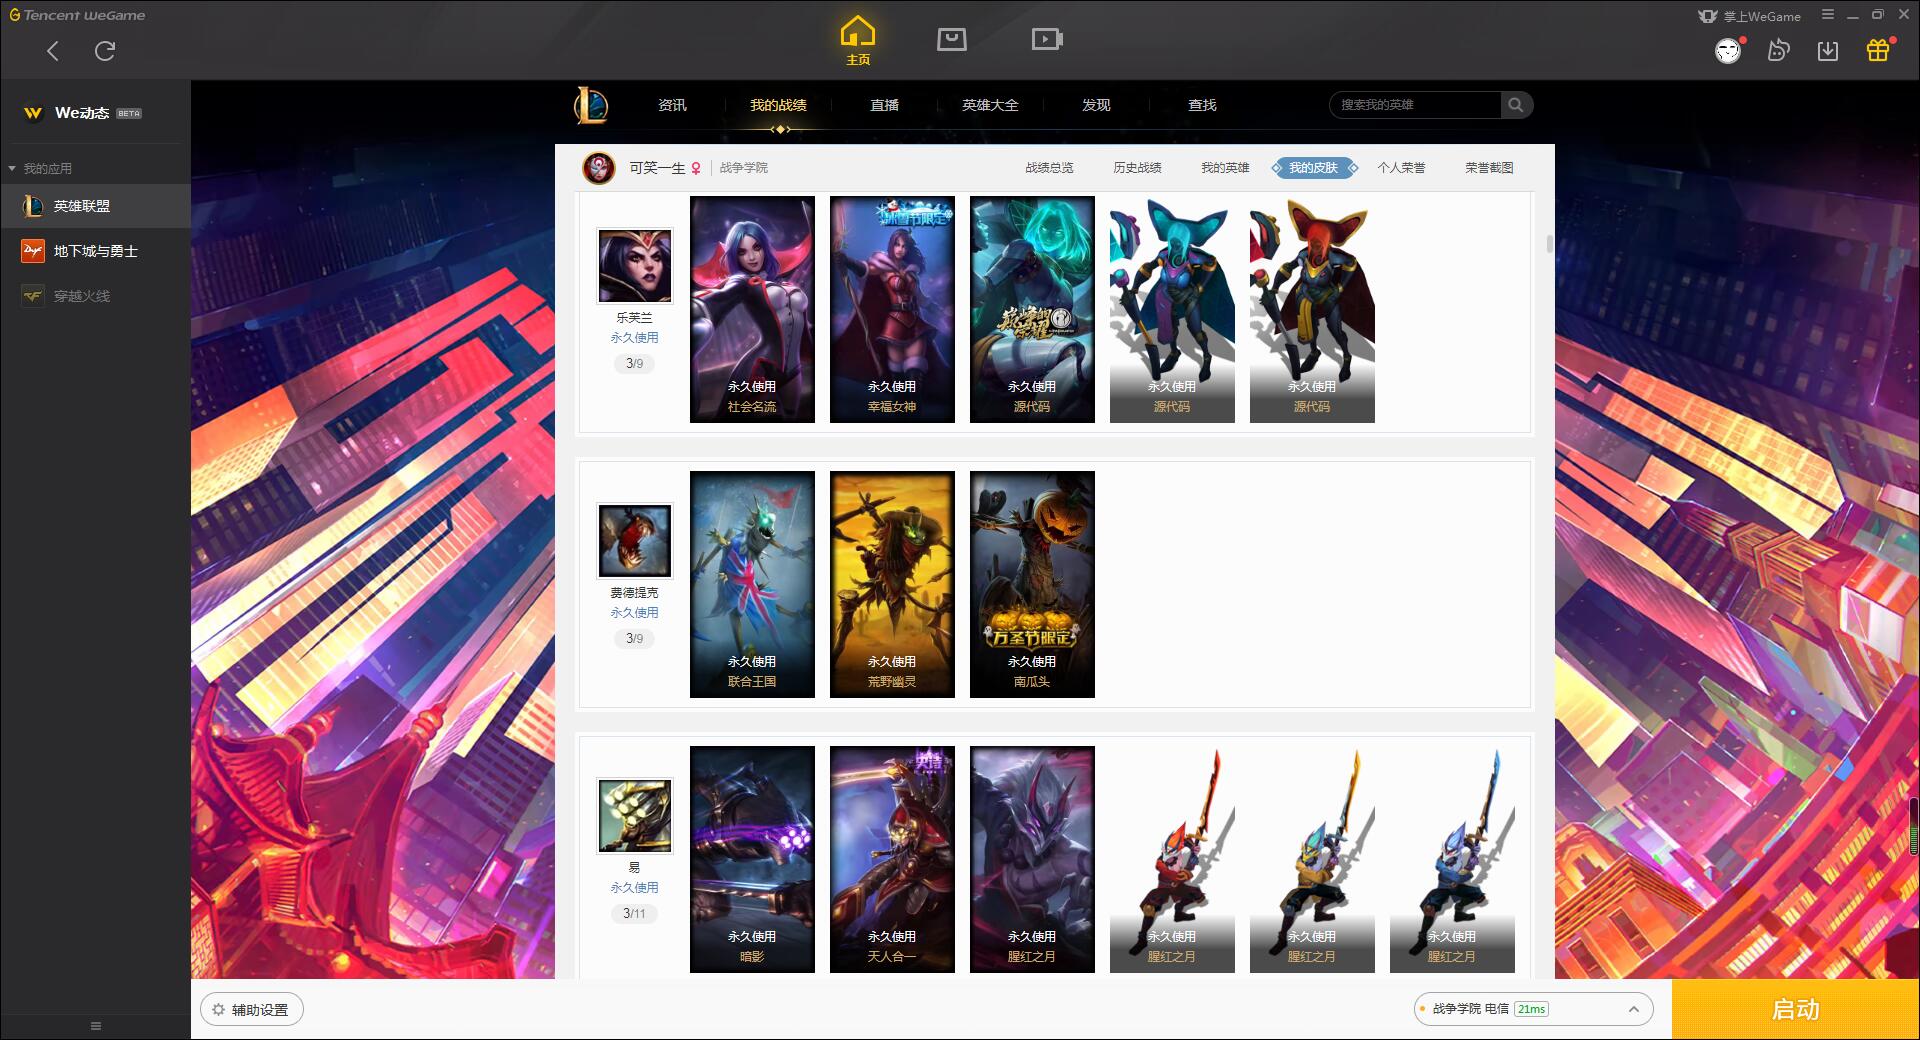1920x1040 pixels.
Task: Open the 社会名流 skin card
Action: (x=752, y=309)
